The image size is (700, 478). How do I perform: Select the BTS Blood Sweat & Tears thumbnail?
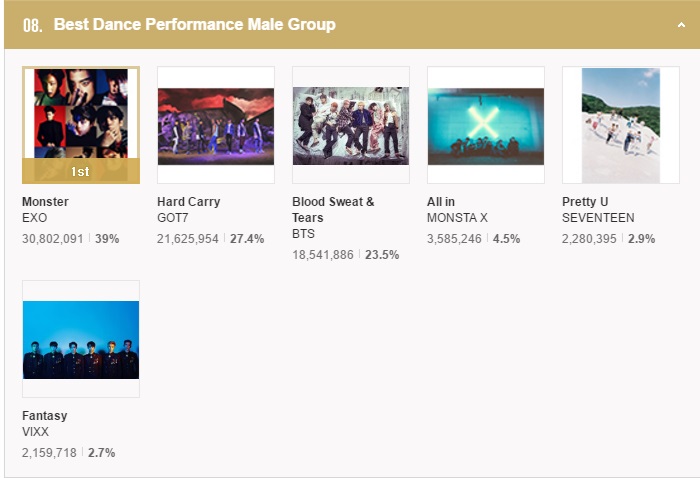pos(351,125)
